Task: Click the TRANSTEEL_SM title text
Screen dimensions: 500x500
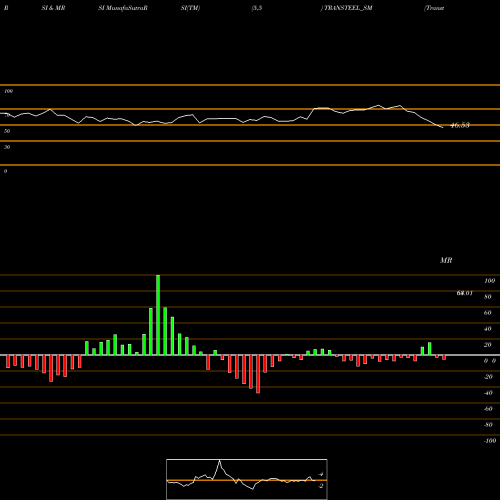Action: (348, 8)
